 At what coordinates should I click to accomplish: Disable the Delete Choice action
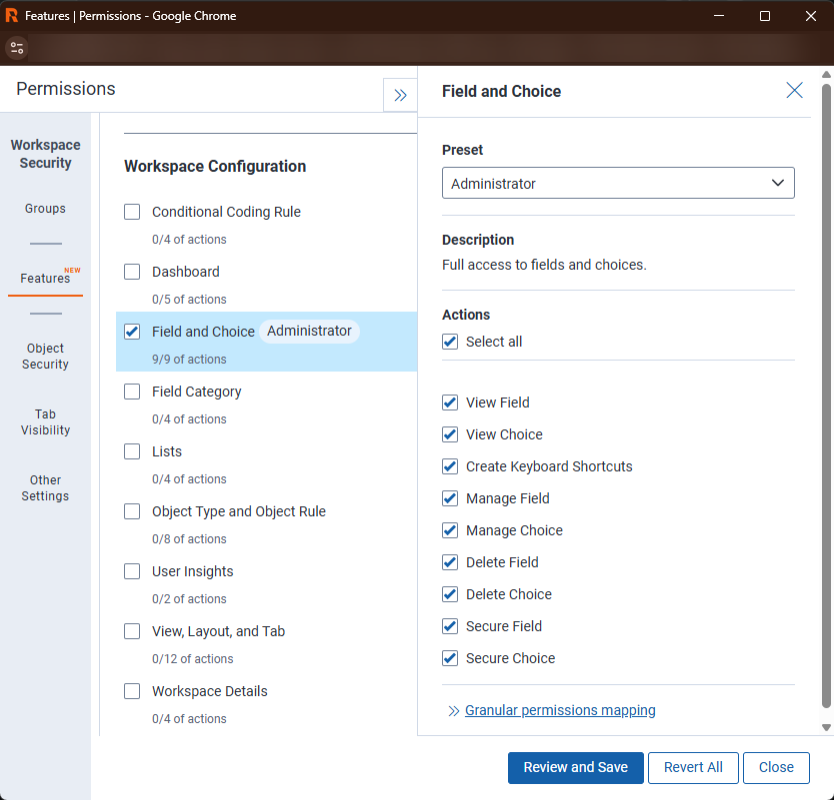point(450,594)
